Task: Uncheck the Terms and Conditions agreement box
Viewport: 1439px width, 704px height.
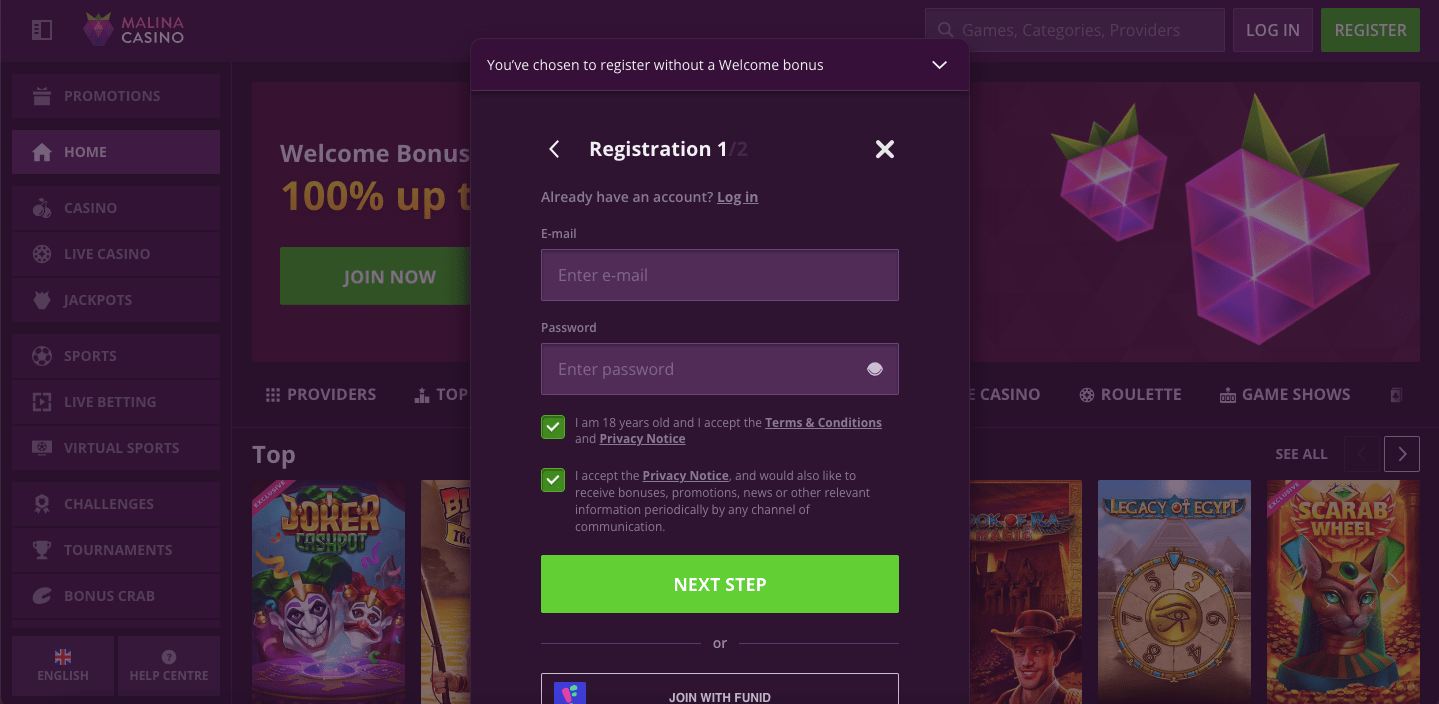Action: [x=553, y=427]
